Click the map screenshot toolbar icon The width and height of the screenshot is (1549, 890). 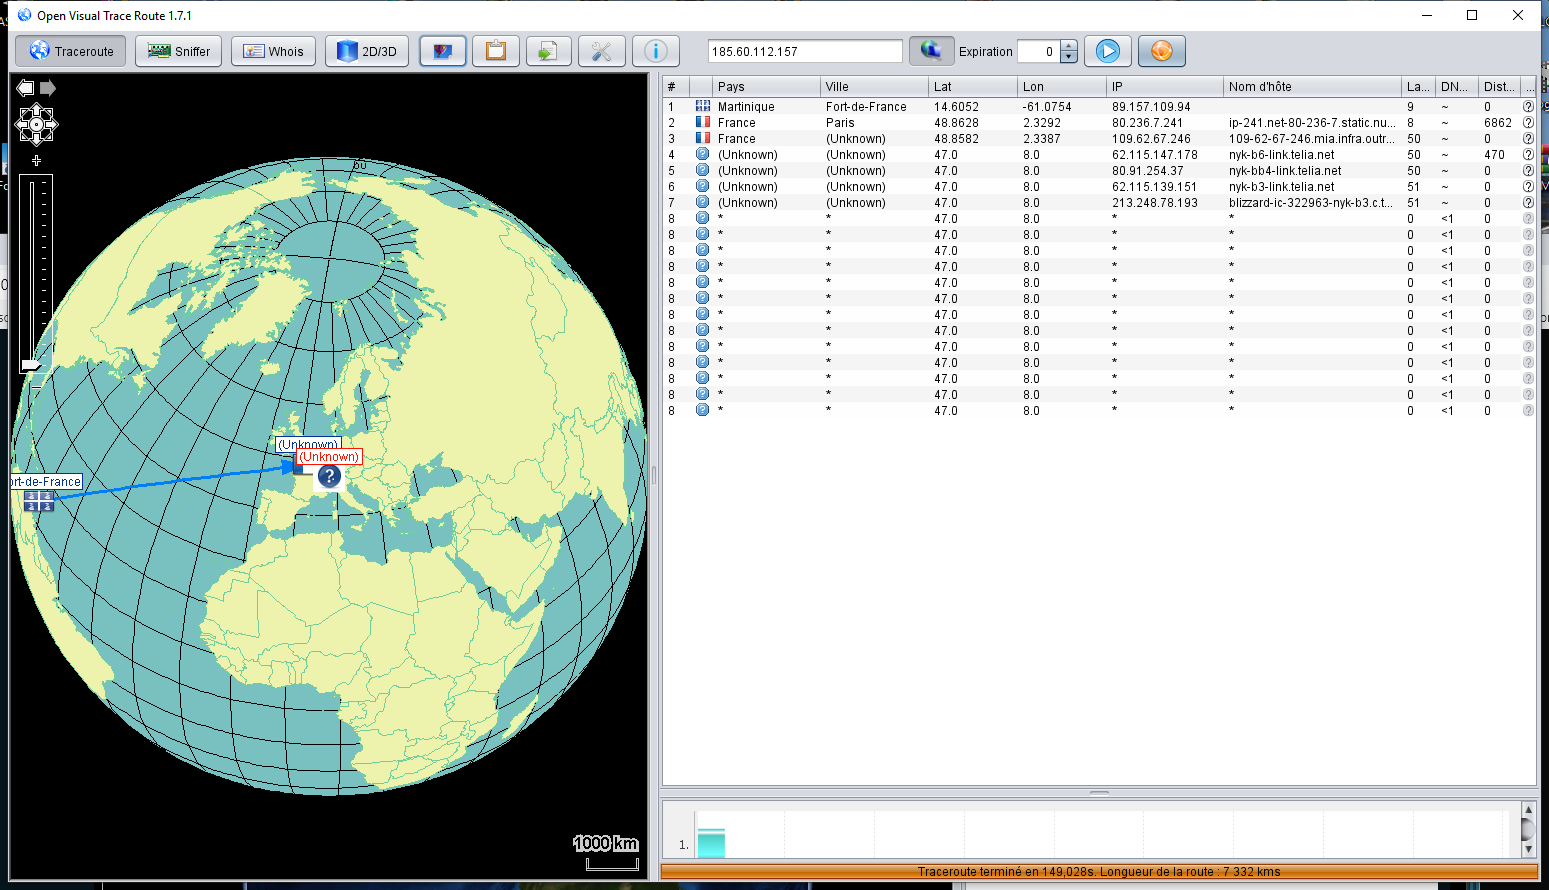coord(443,51)
